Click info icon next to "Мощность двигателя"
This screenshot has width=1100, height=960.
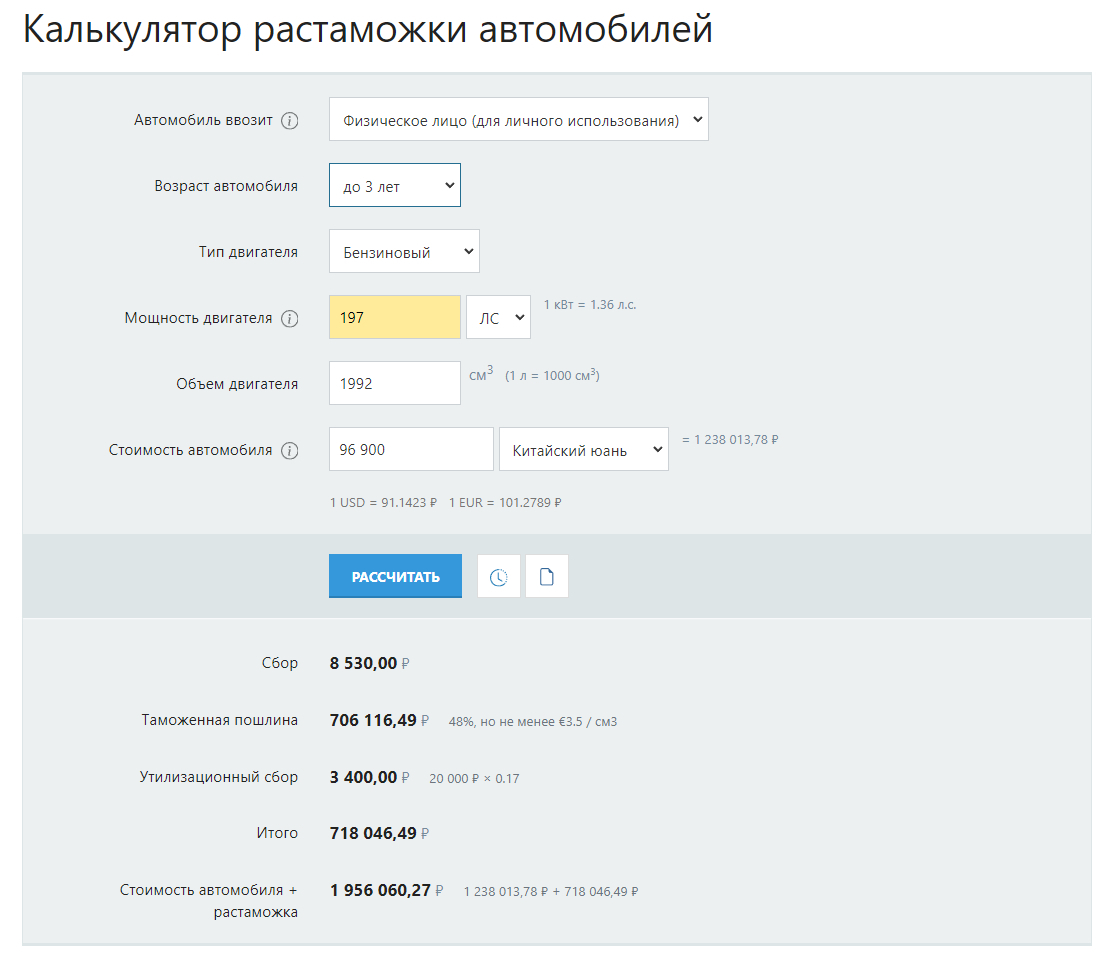coord(290,319)
